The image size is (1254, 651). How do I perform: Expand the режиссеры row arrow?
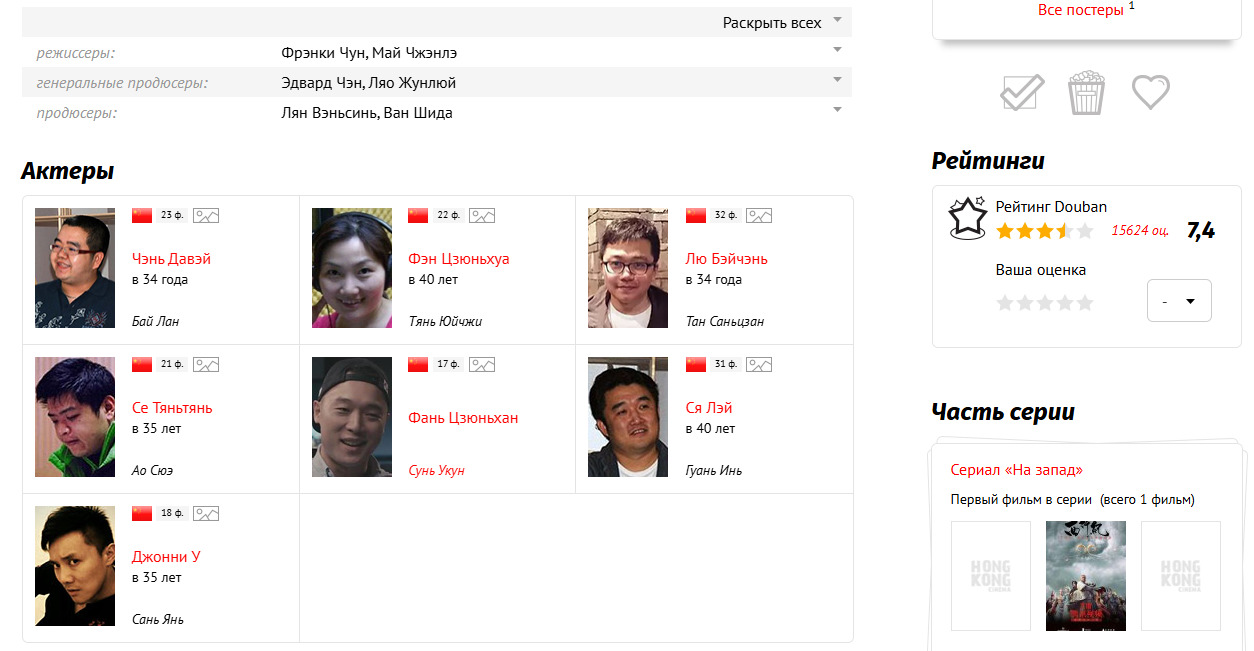pos(837,50)
